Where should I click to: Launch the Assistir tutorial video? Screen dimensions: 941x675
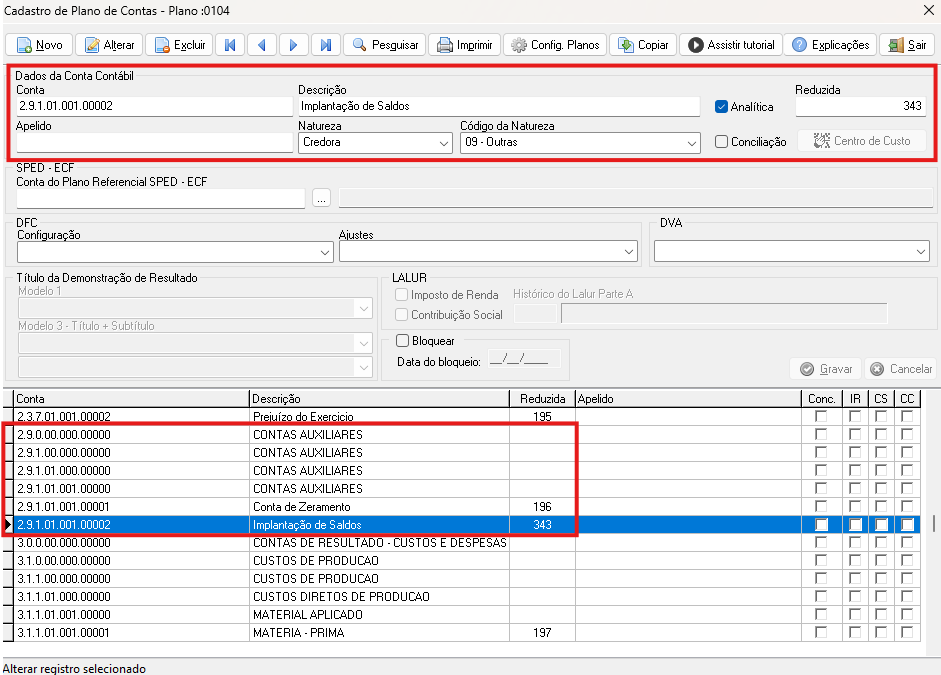tap(731, 45)
